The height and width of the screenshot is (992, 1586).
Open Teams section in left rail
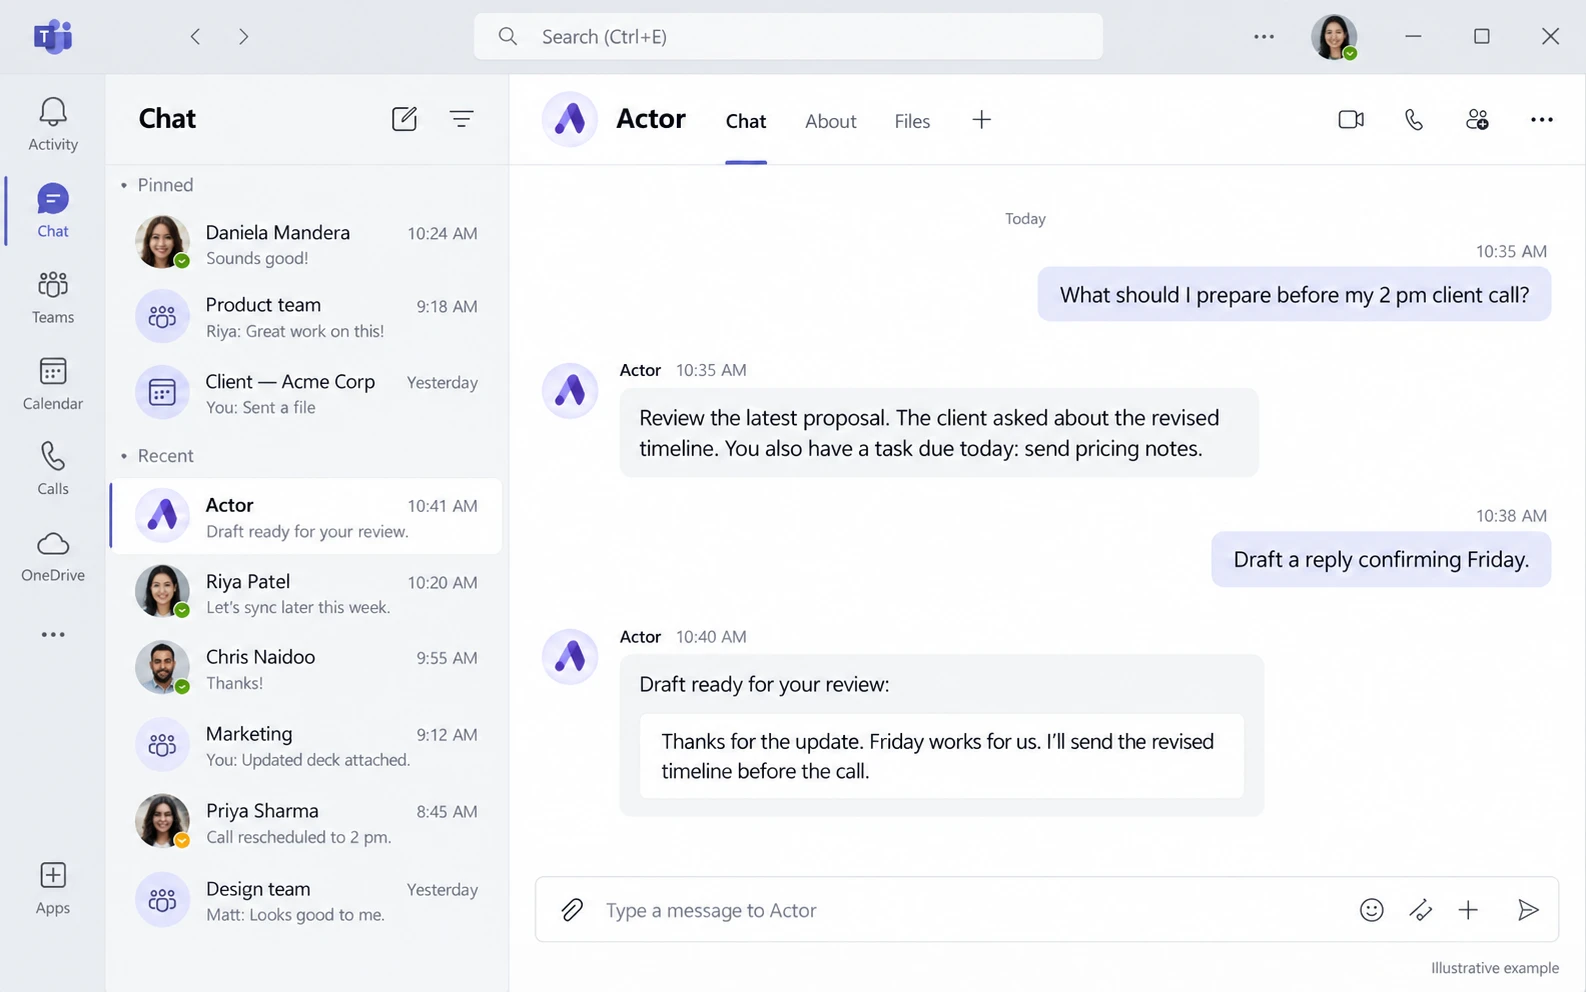tap(53, 297)
